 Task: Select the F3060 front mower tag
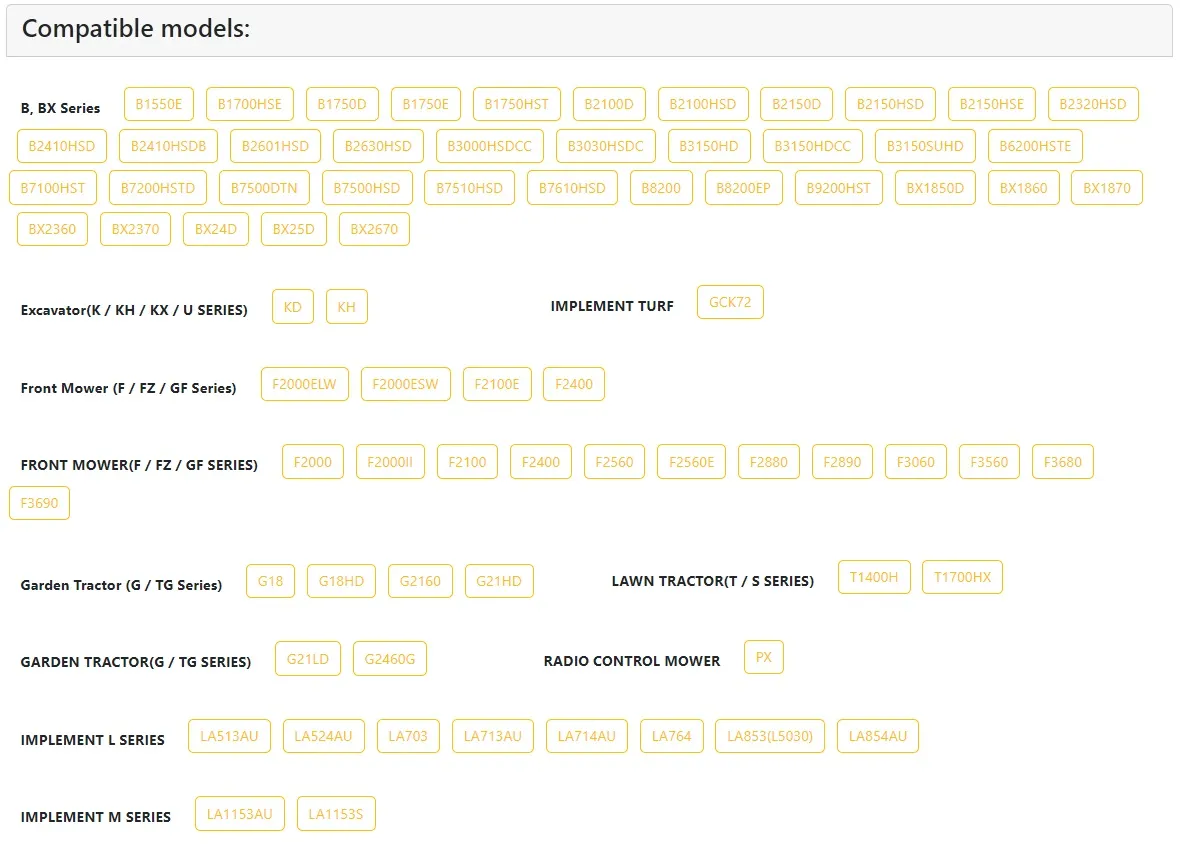[x=916, y=461]
